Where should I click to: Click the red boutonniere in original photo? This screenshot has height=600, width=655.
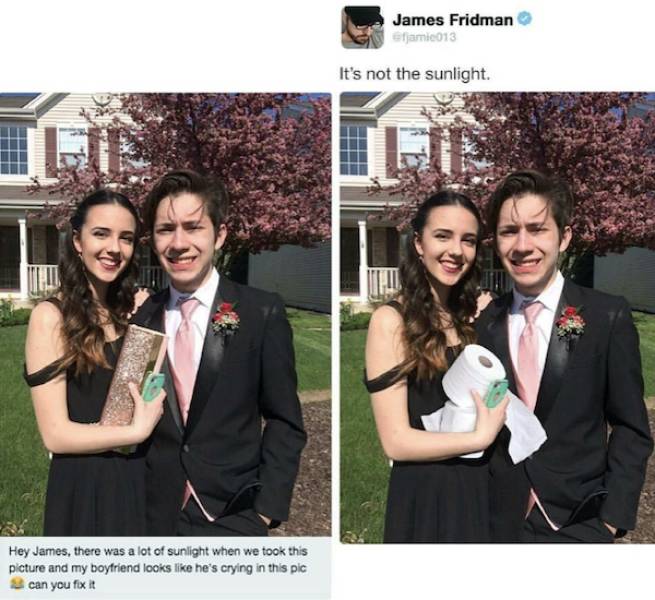(x=226, y=318)
